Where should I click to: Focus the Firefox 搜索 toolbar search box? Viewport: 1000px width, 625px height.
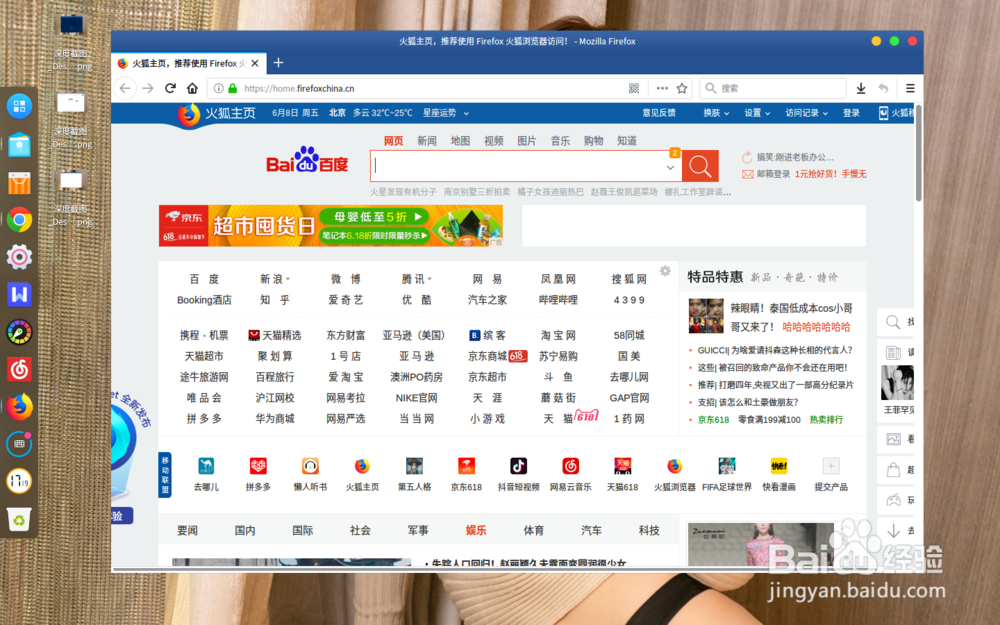click(x=772, y=88)
